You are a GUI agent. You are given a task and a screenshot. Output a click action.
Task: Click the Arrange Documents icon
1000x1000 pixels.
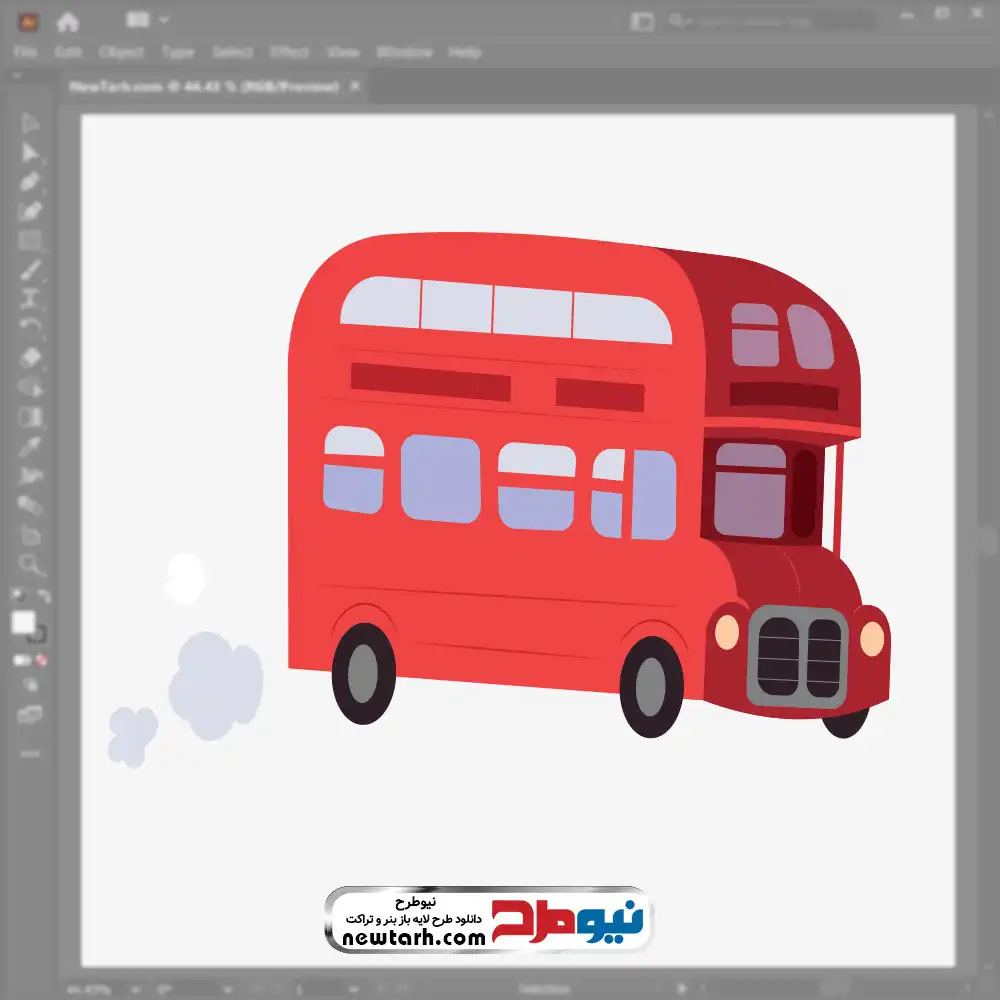642,21
